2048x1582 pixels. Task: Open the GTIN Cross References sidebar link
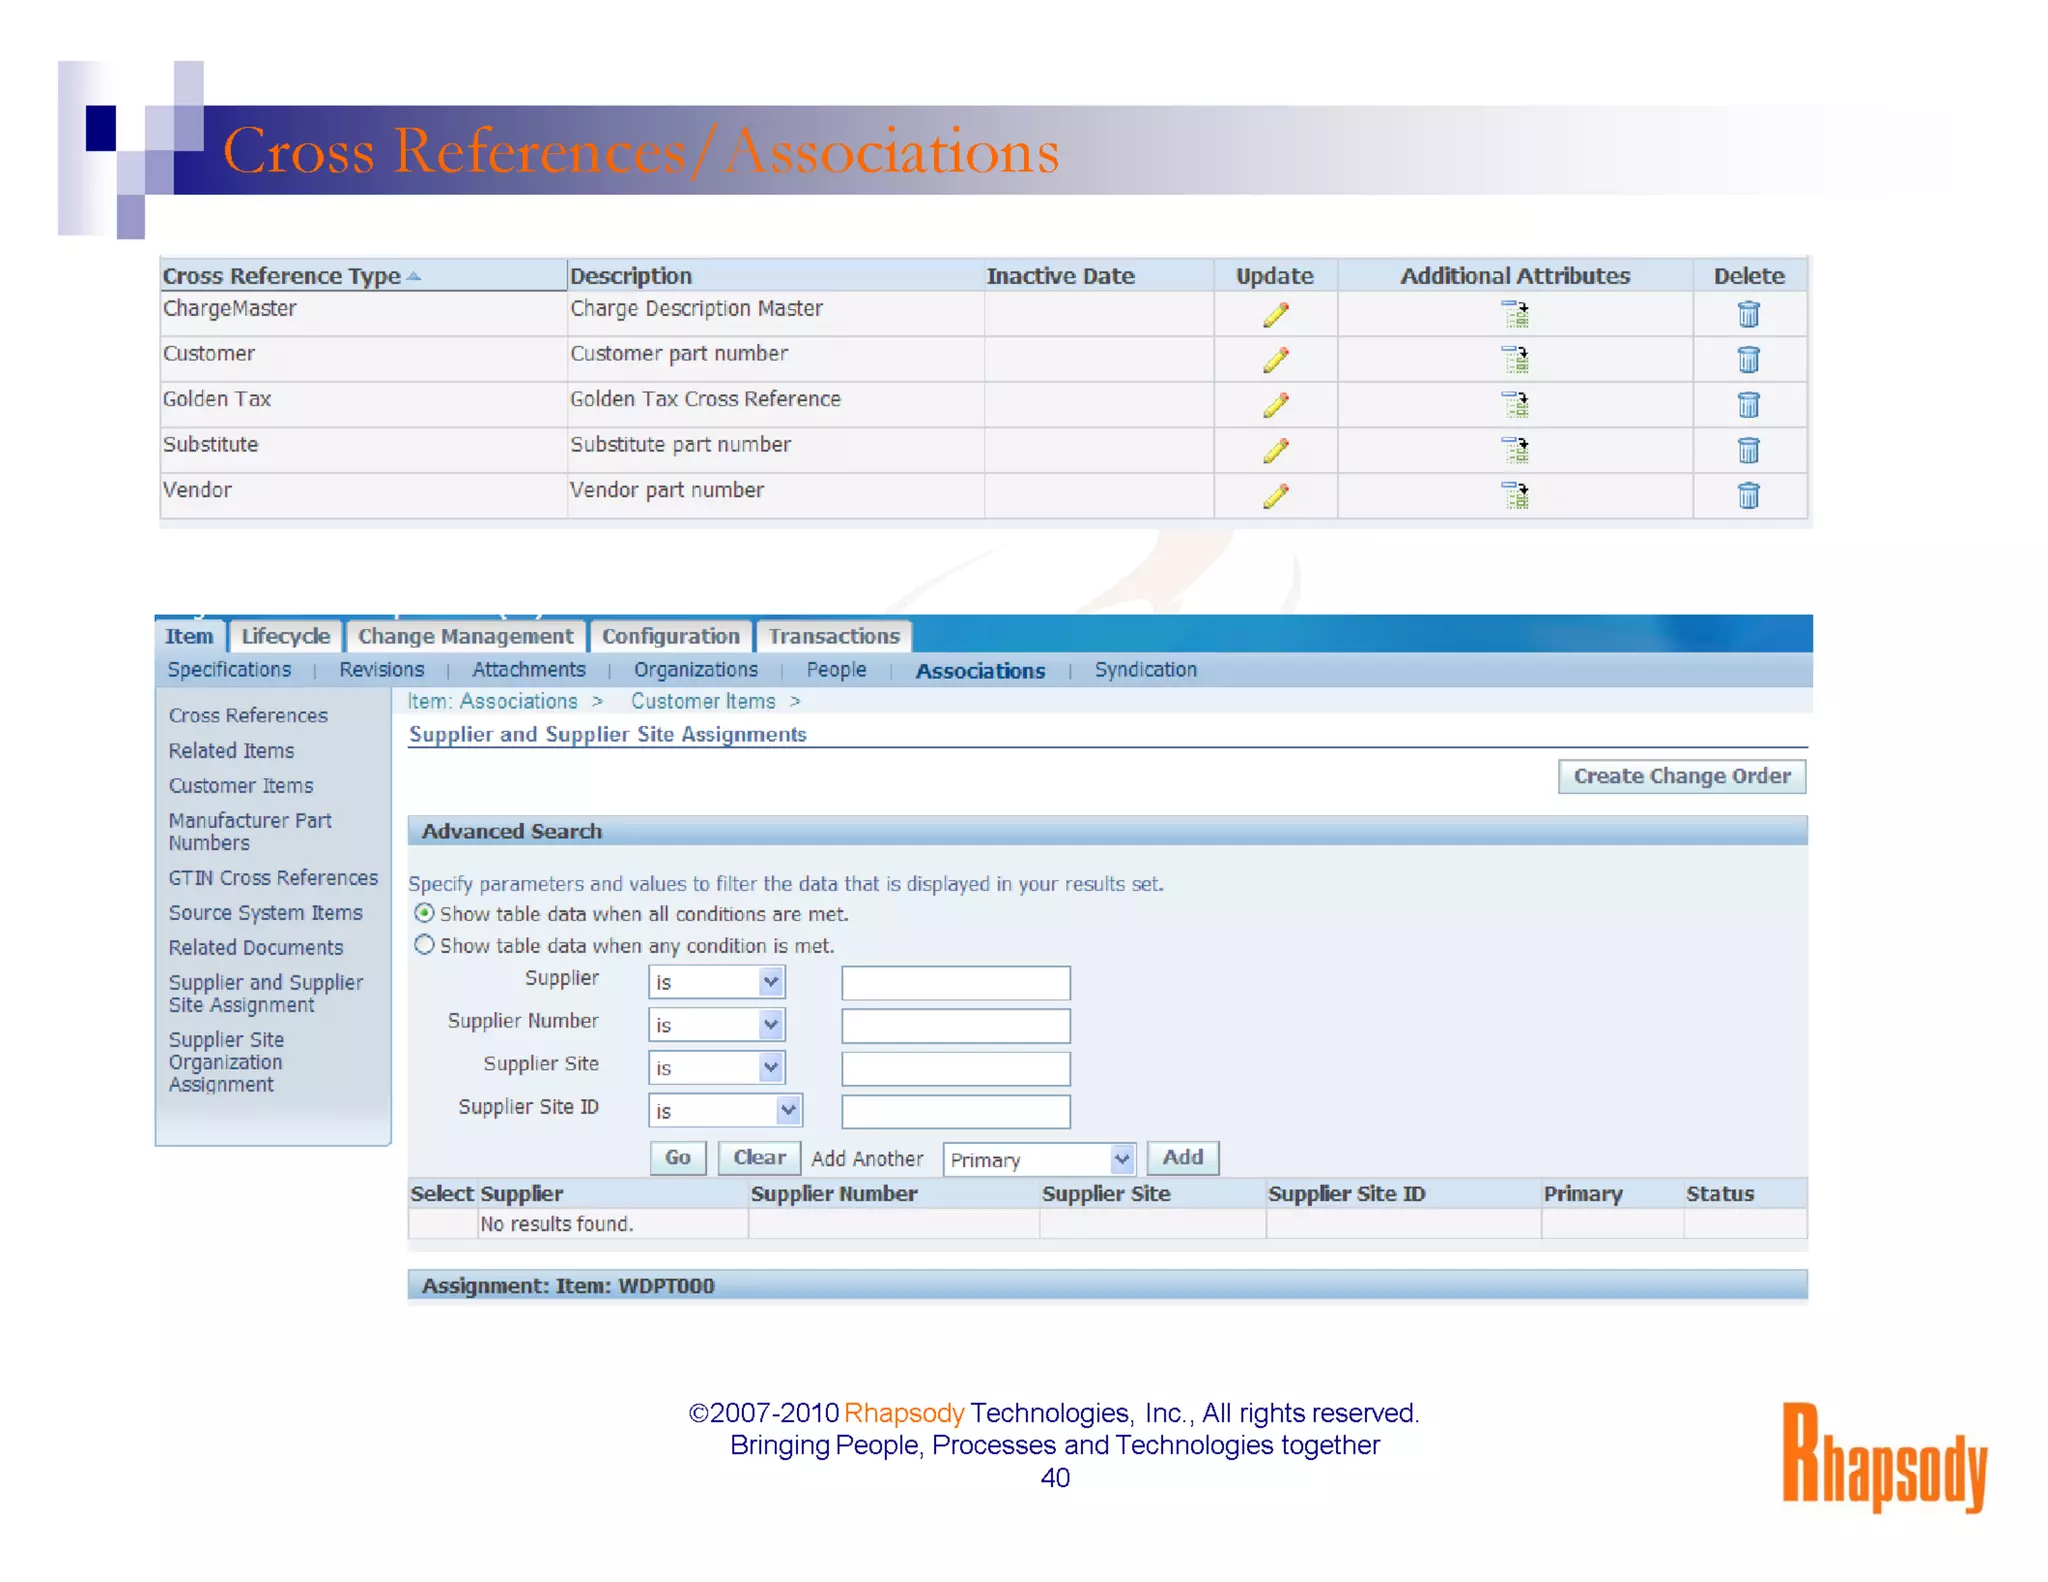[273, 877]
